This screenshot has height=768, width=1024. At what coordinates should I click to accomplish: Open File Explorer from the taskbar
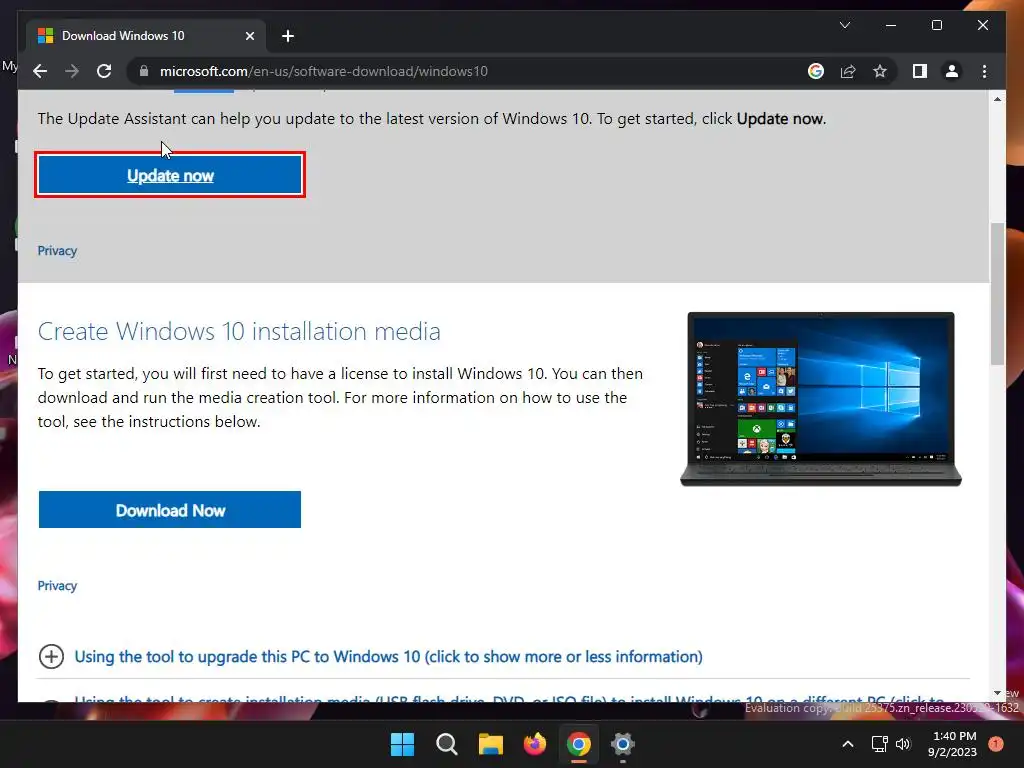pyautogui.click(x=490, y=744)
